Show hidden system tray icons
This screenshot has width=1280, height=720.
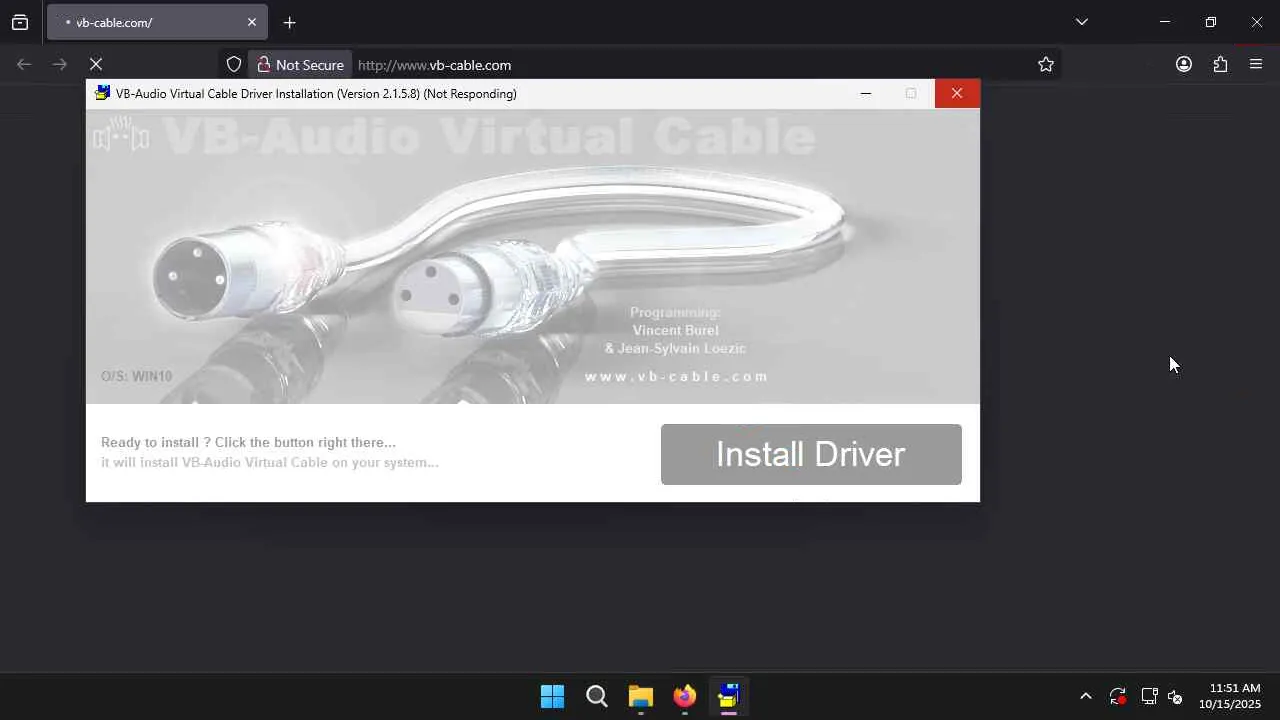click(1086, 696)
